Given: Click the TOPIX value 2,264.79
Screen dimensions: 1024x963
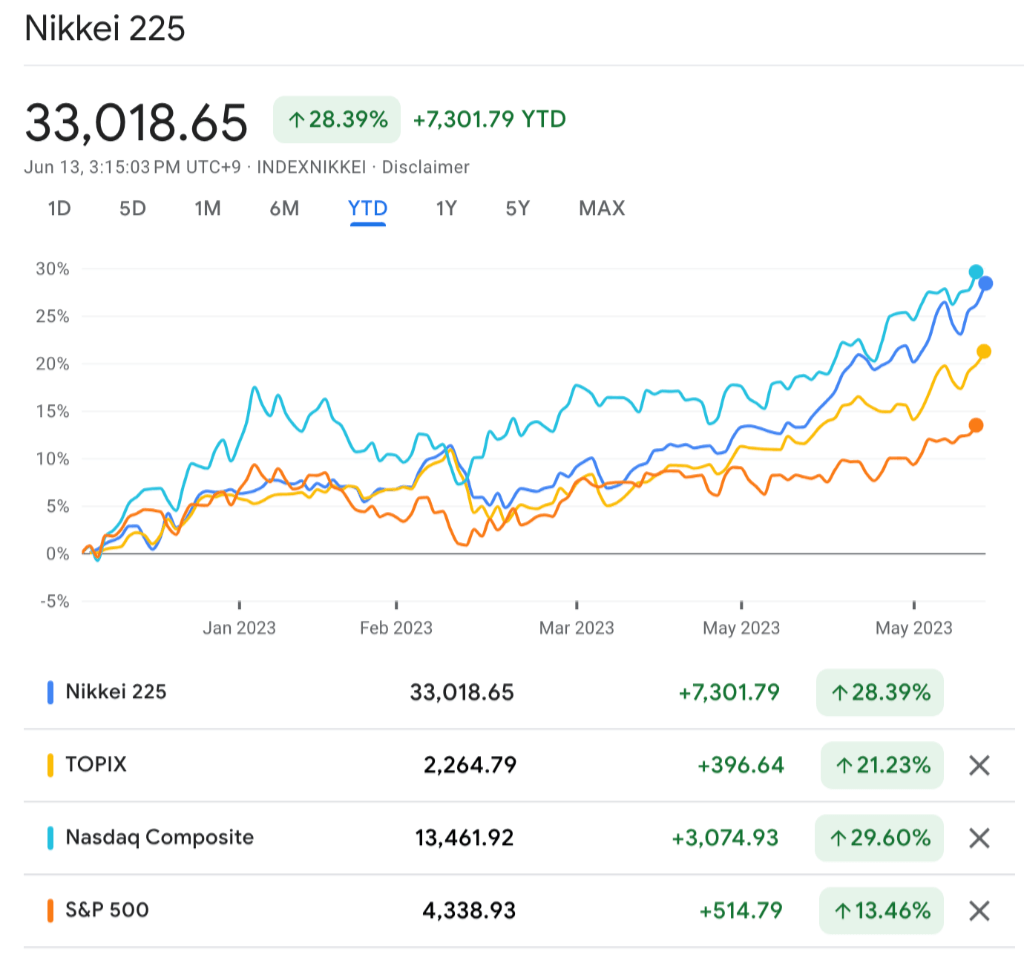Looking at the screenshot, I should pyautogui.click(x=470, y=765).
